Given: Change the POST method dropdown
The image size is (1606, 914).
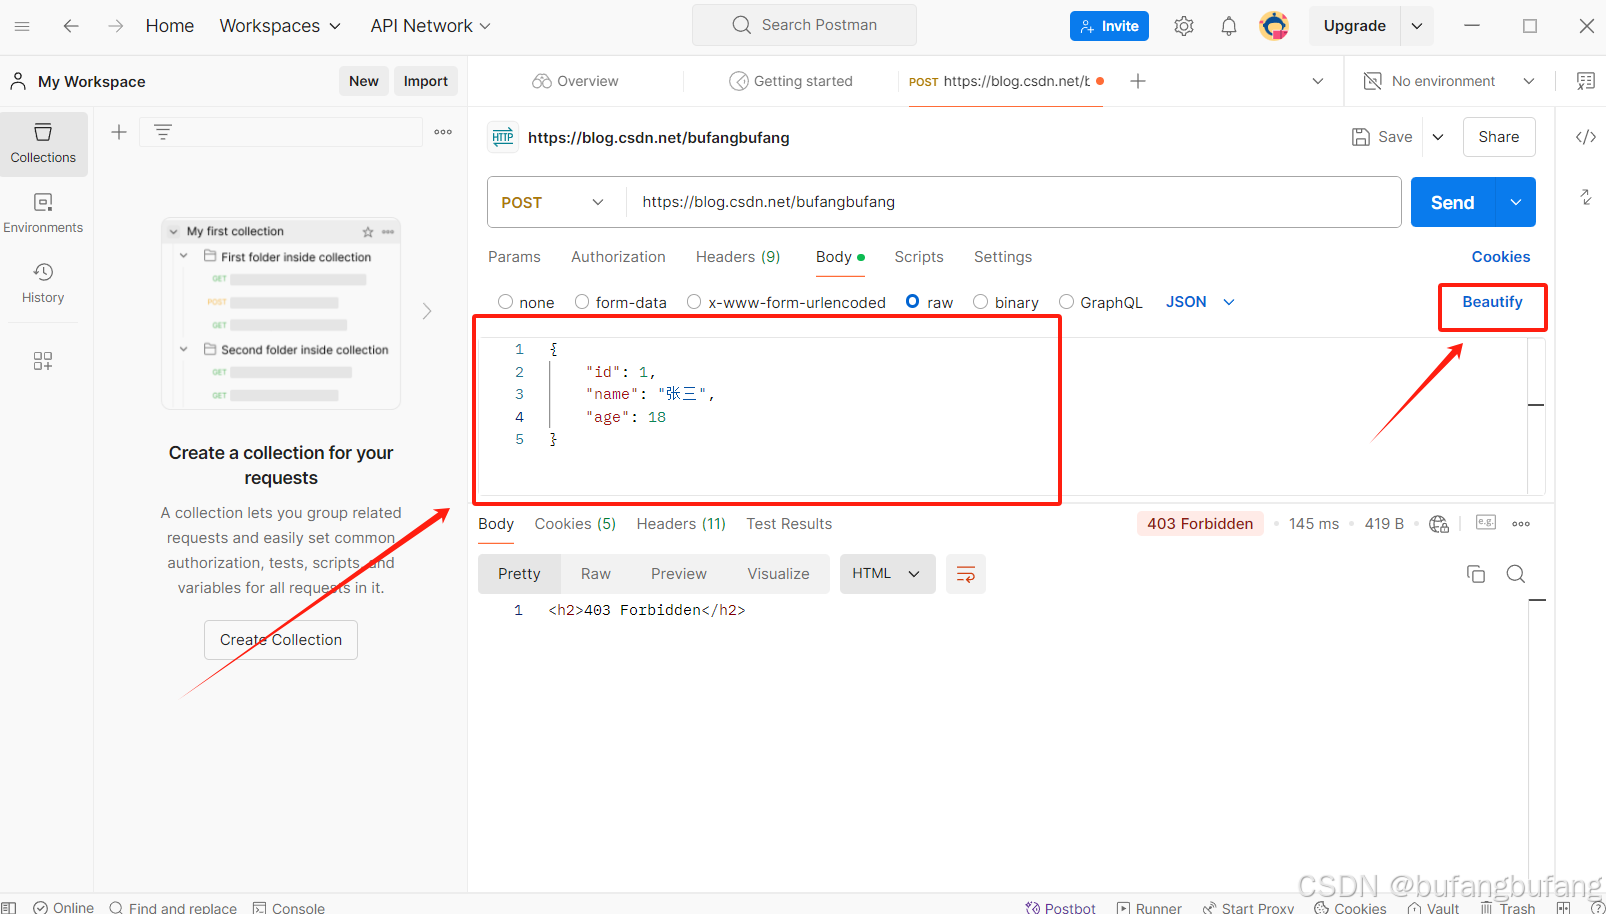Looking at the screenshot, I should 553,202.
